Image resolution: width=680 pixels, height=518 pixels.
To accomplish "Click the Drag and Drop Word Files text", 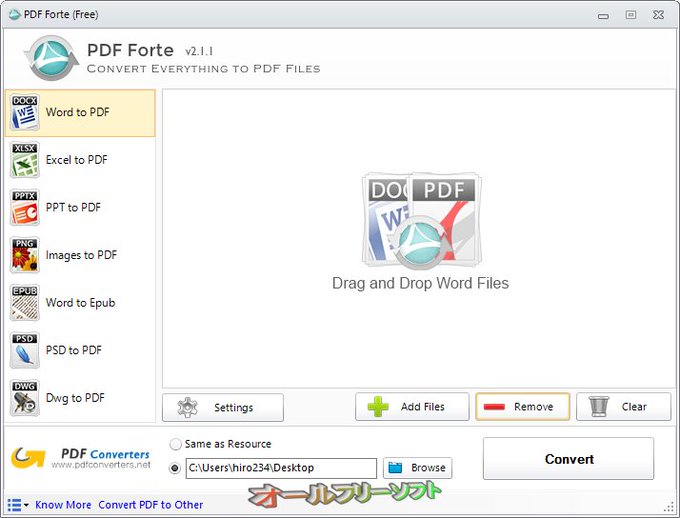I will pyautogui.click(x=420, y=283).
